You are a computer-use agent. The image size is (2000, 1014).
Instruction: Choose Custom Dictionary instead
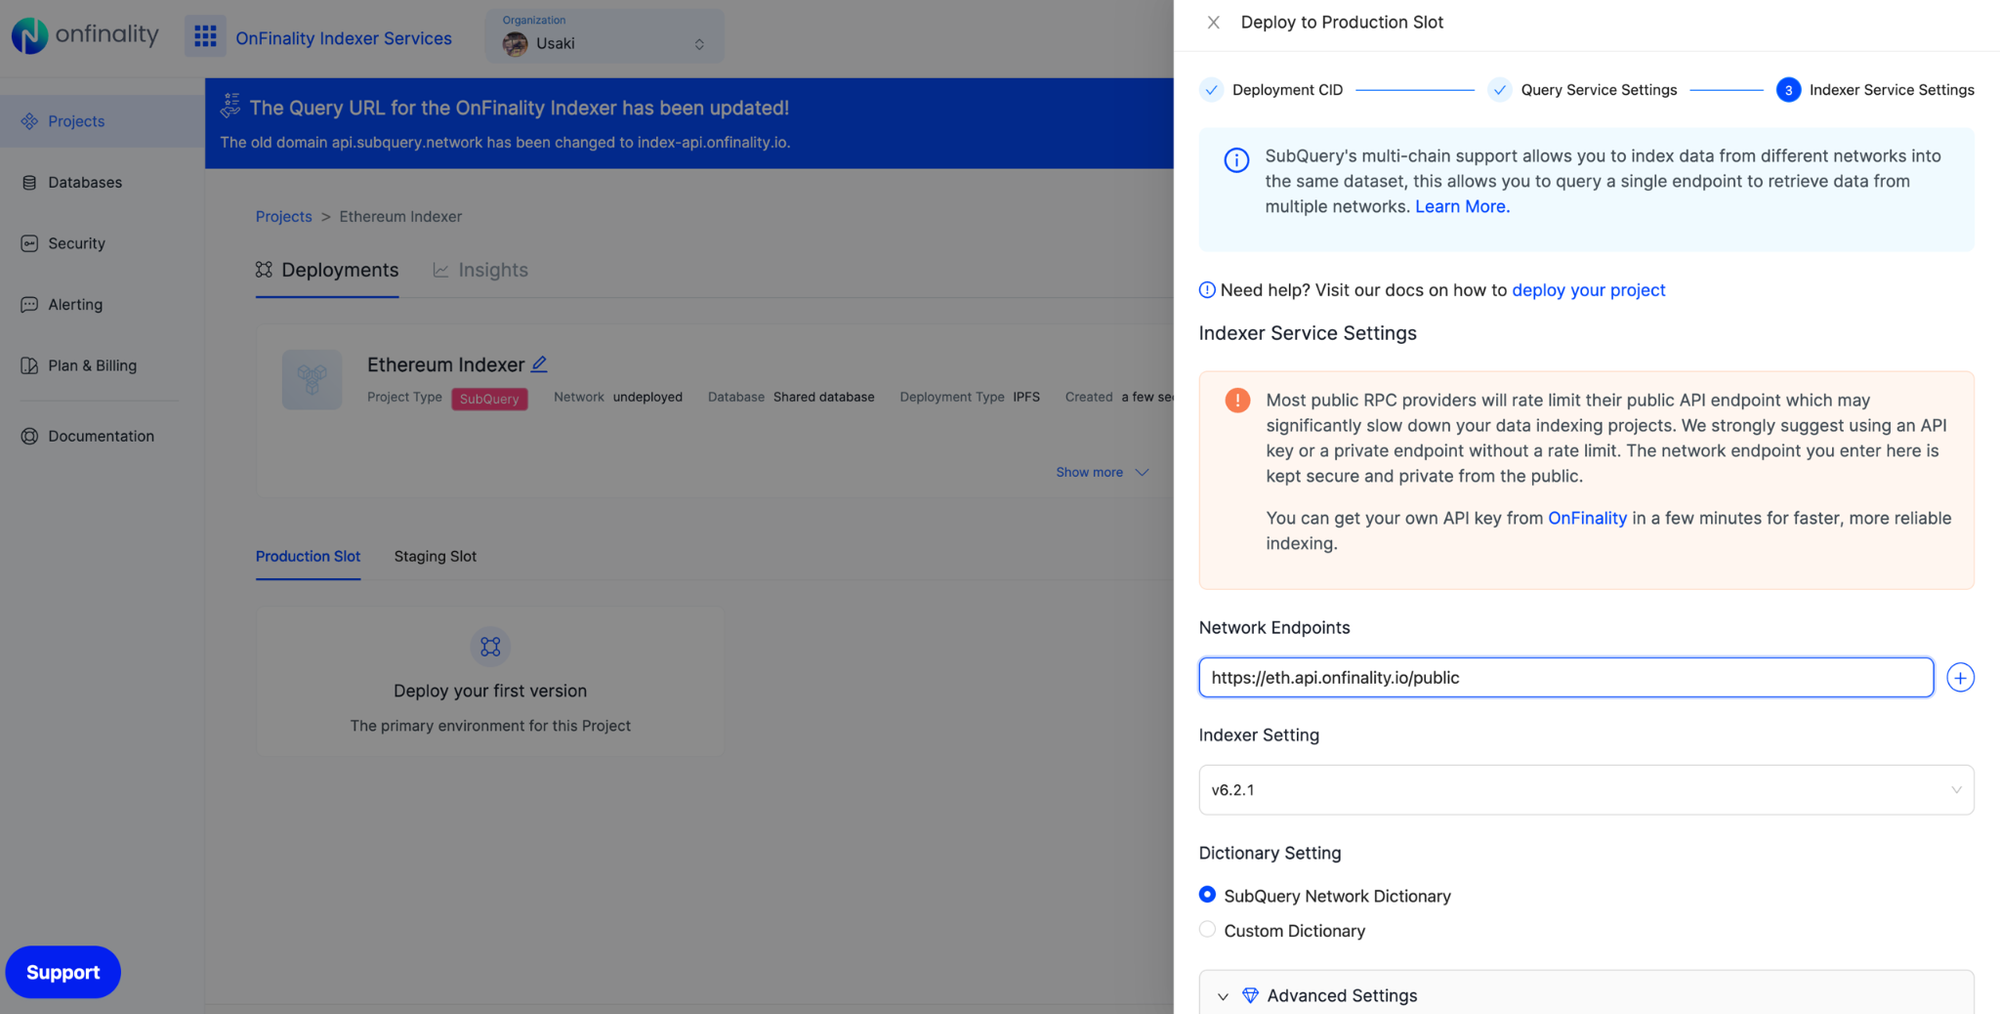pyautogui.click(x=1207, y=929)
